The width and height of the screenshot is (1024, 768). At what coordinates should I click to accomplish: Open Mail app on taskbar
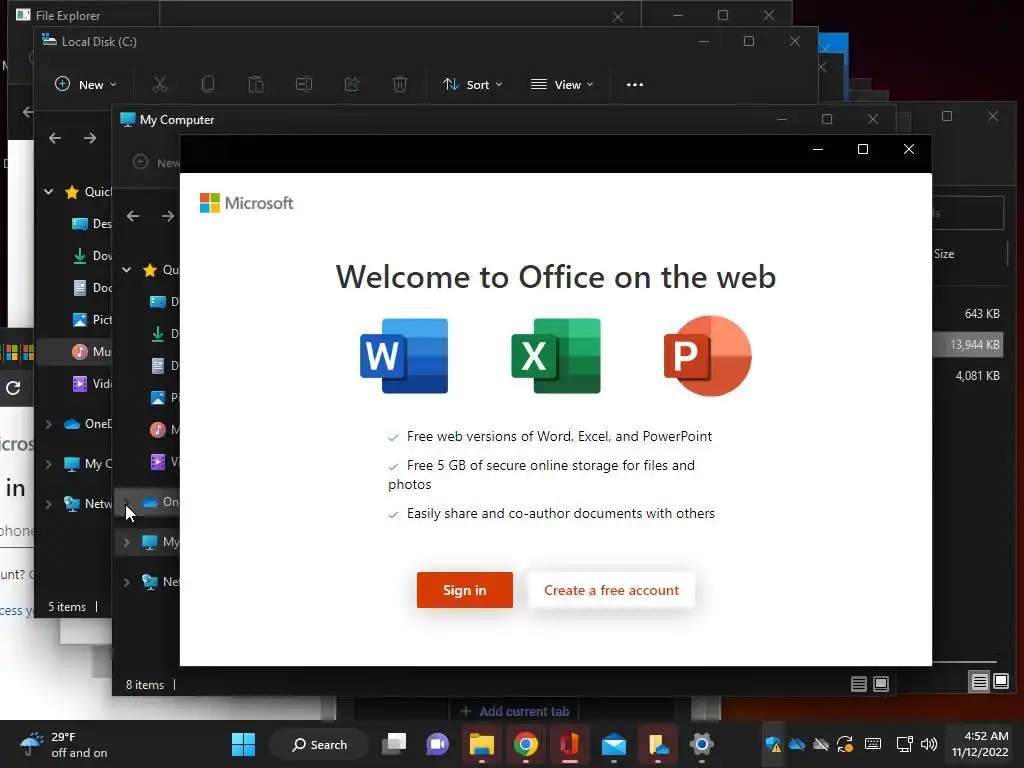click(x=614, y=744)
